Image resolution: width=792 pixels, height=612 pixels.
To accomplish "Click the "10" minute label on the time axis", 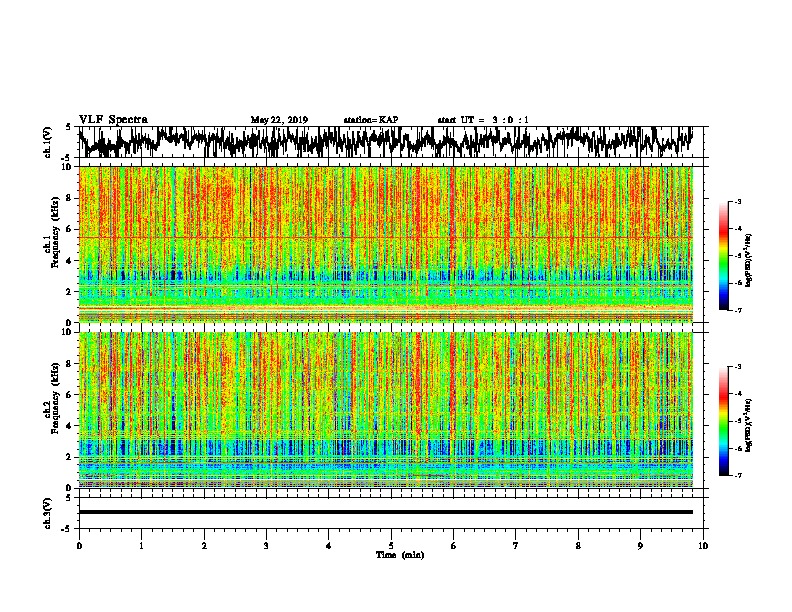I will [x=703, y=546].
